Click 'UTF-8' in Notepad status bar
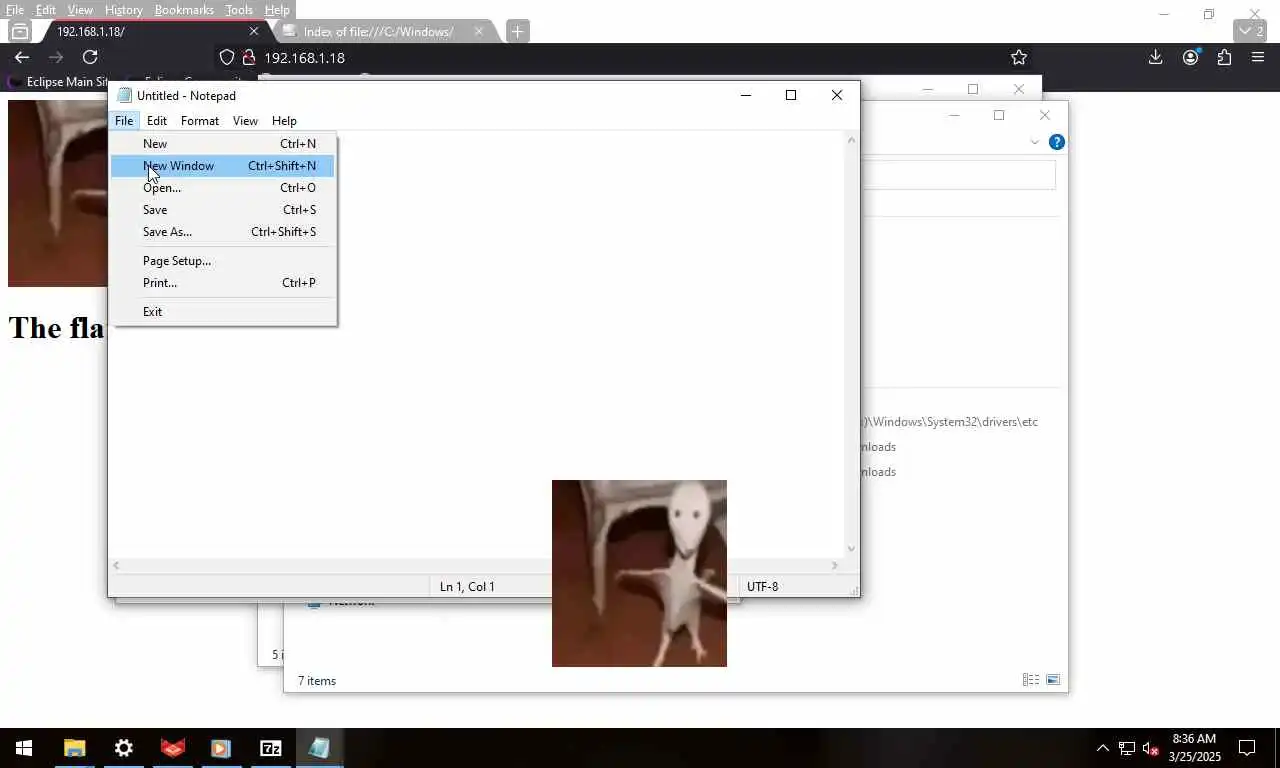1280x768 pixels. click(762, 587)
